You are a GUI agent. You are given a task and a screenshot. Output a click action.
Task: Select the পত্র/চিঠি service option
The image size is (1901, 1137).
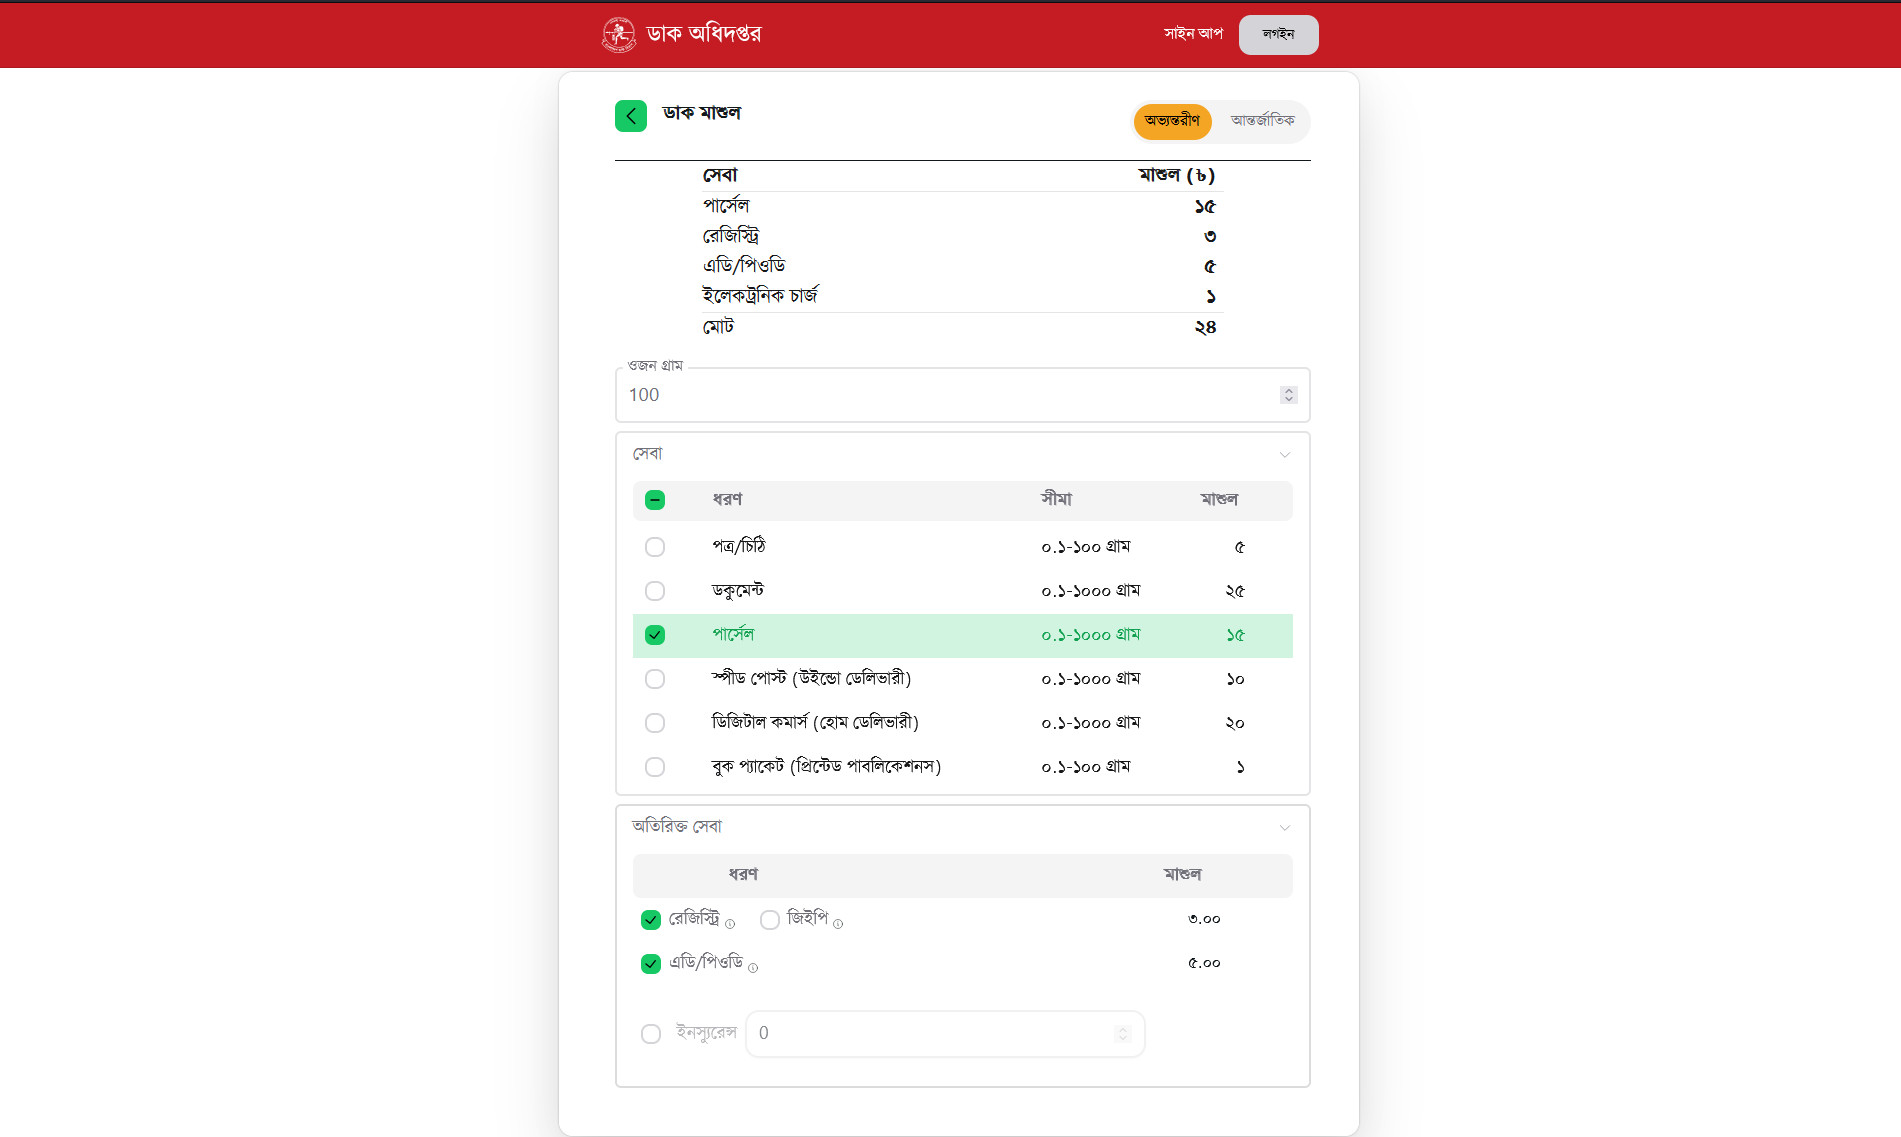pyautogui.click(x=655, y=547)
